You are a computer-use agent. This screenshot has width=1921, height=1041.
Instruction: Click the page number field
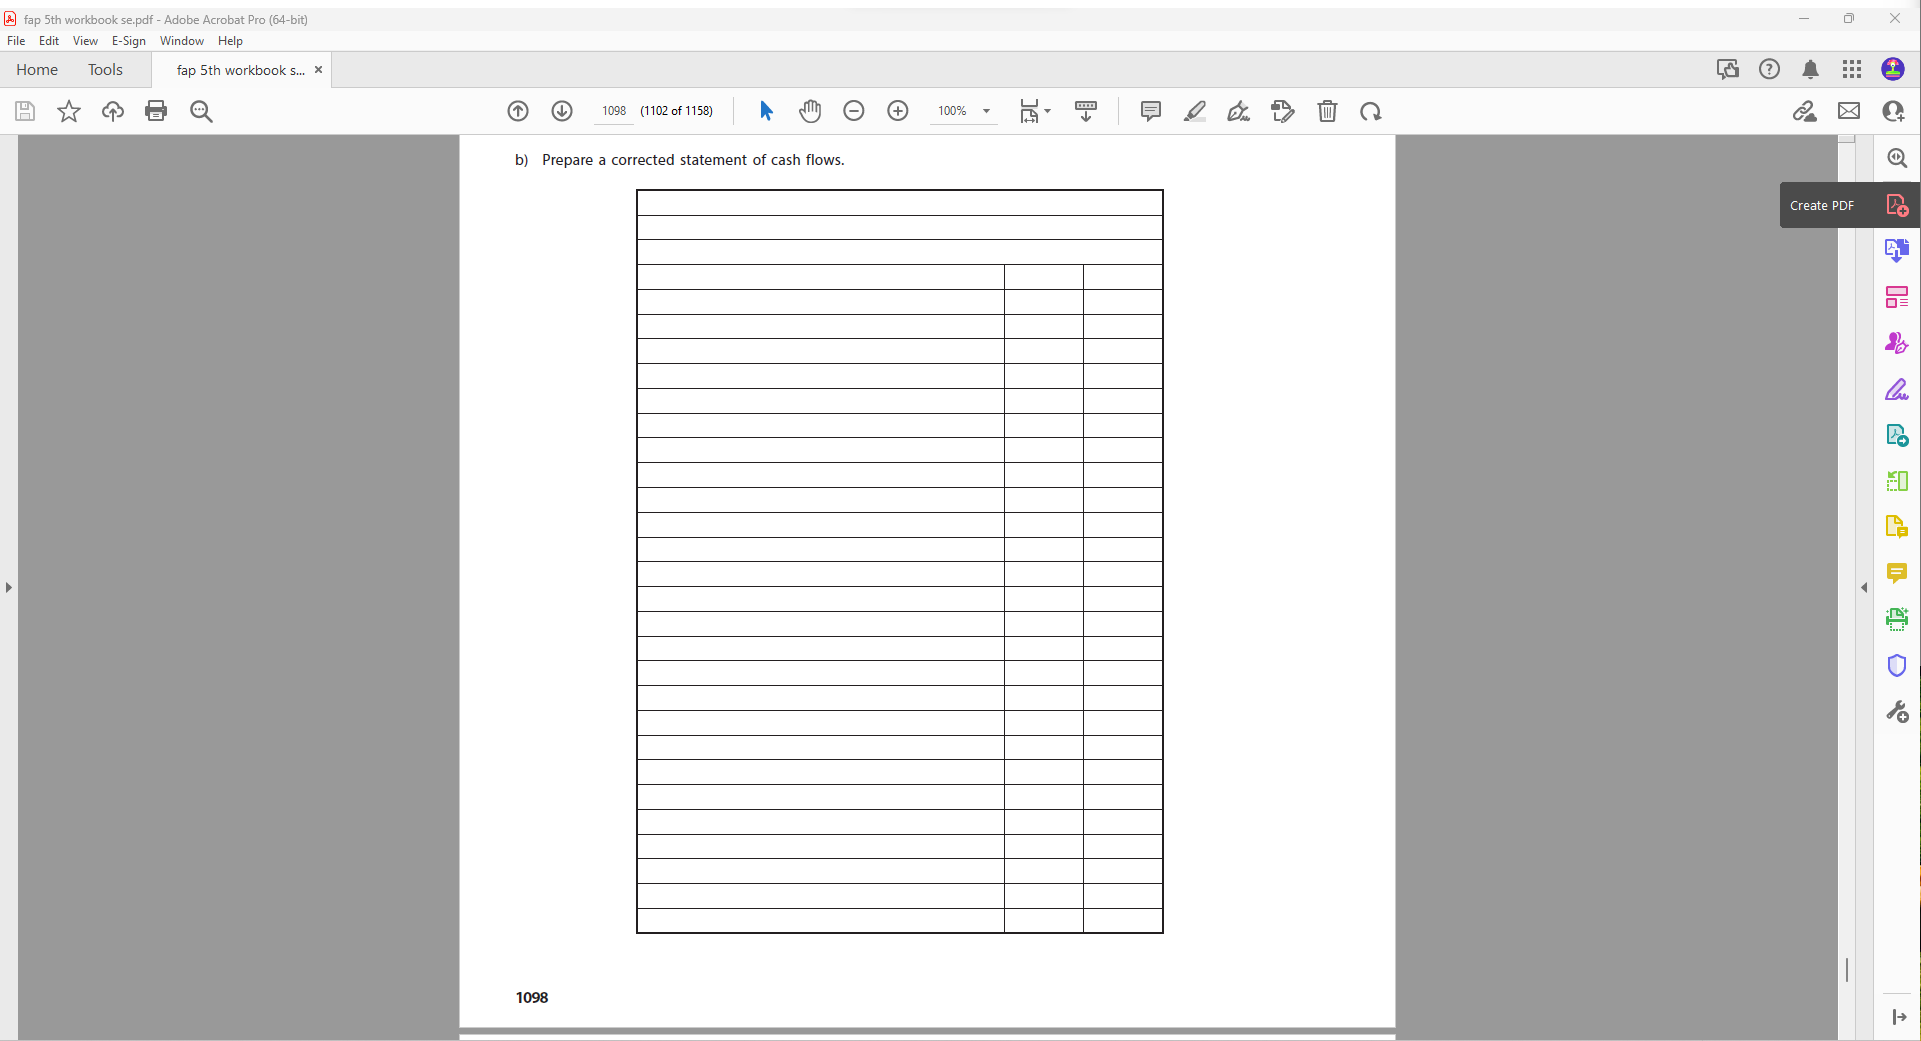[614, 111]
